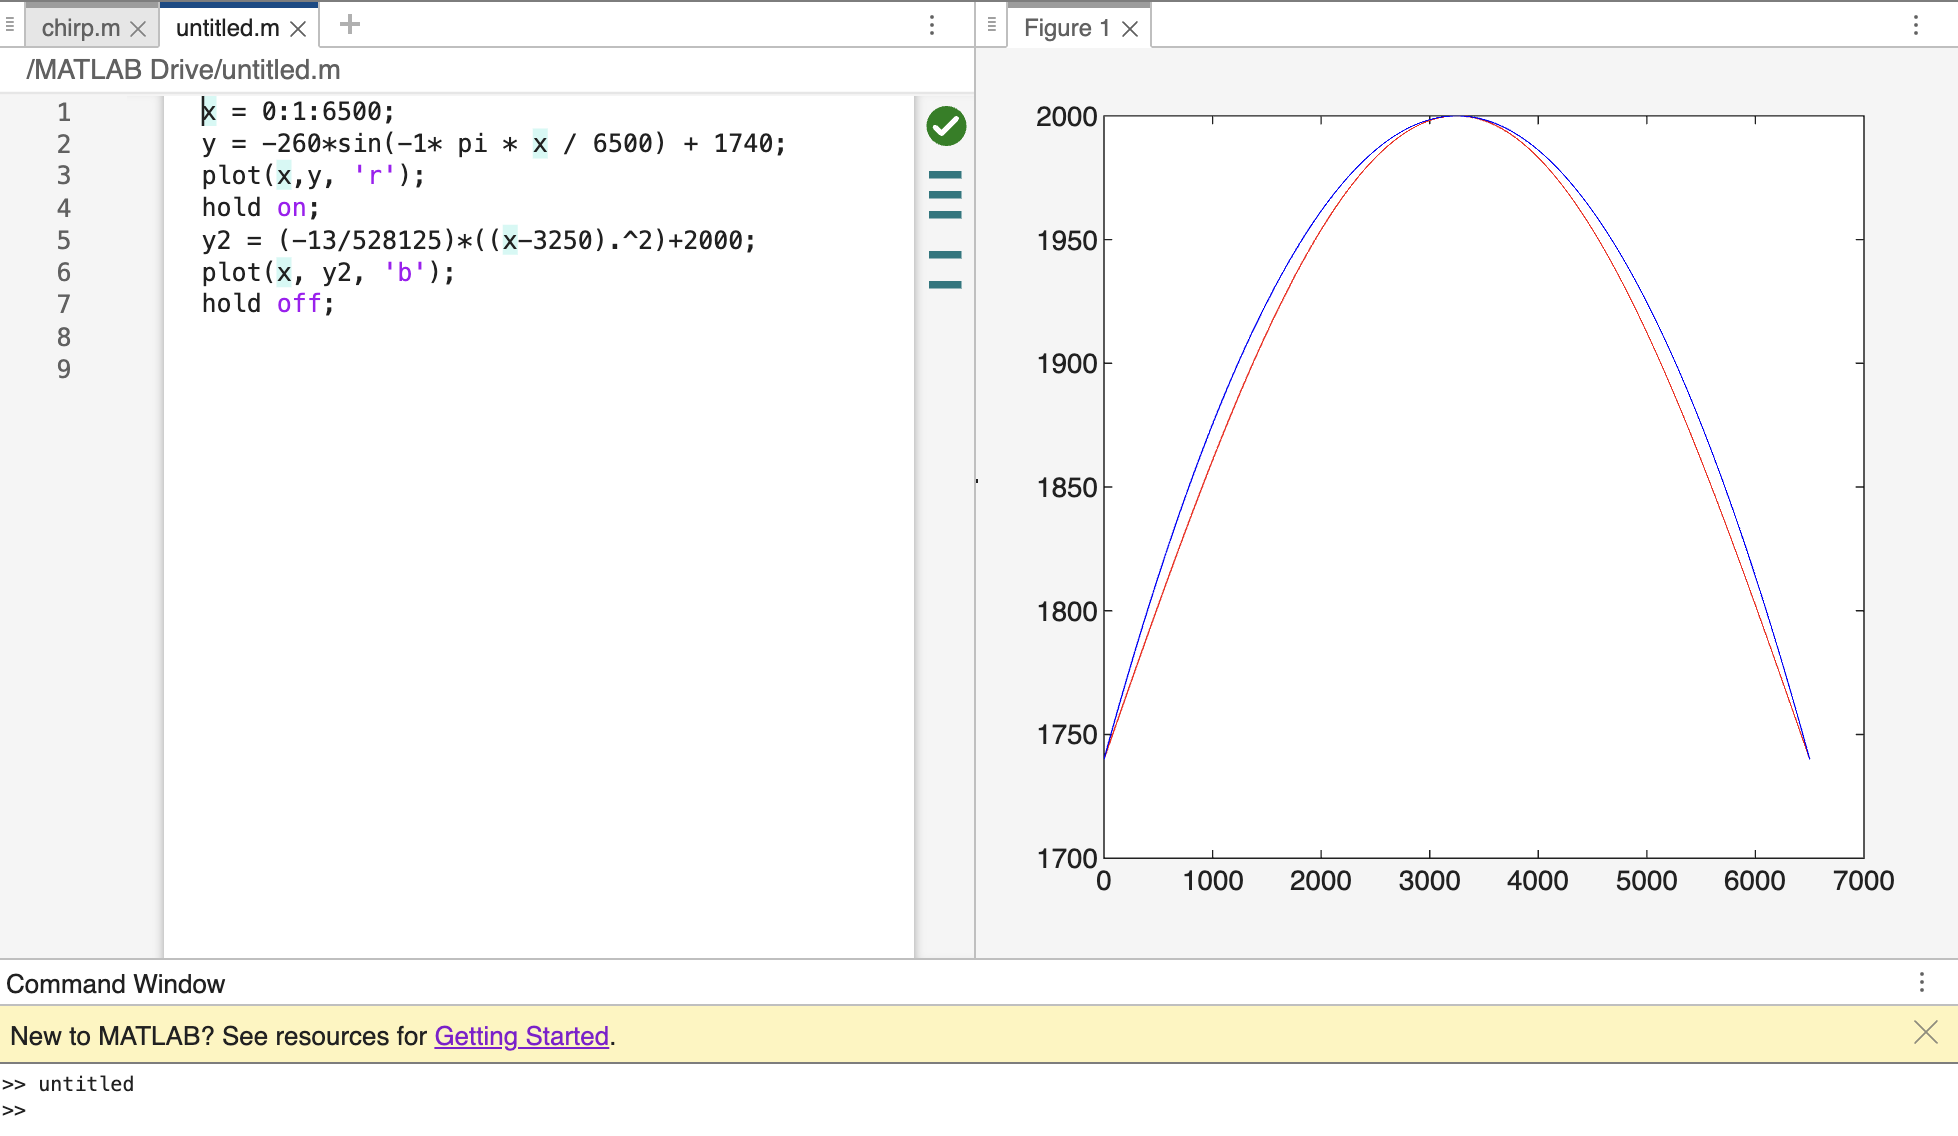Image resolution: width=1958 pixels, height=1136 pixels.
Task: Click line number 1 in the gutter
Action: [64, 112]
